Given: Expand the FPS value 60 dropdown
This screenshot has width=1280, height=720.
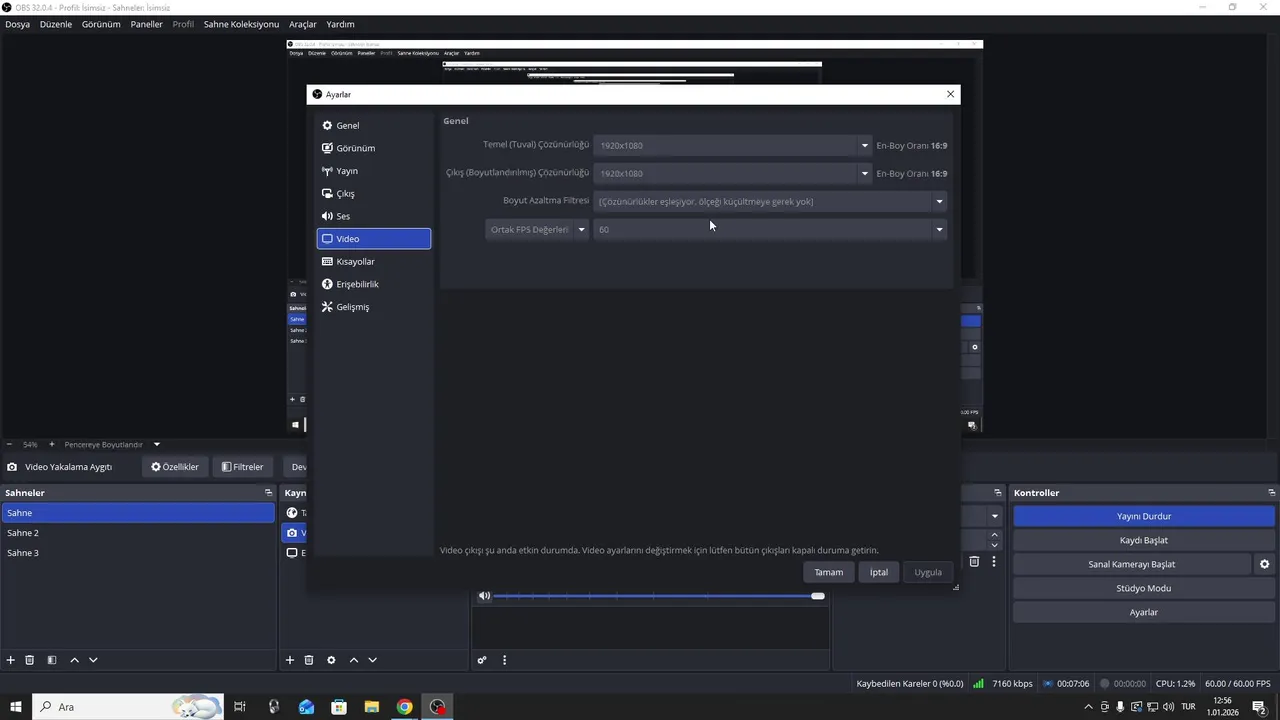Looking at the screenshot, I should click(939, 229).
